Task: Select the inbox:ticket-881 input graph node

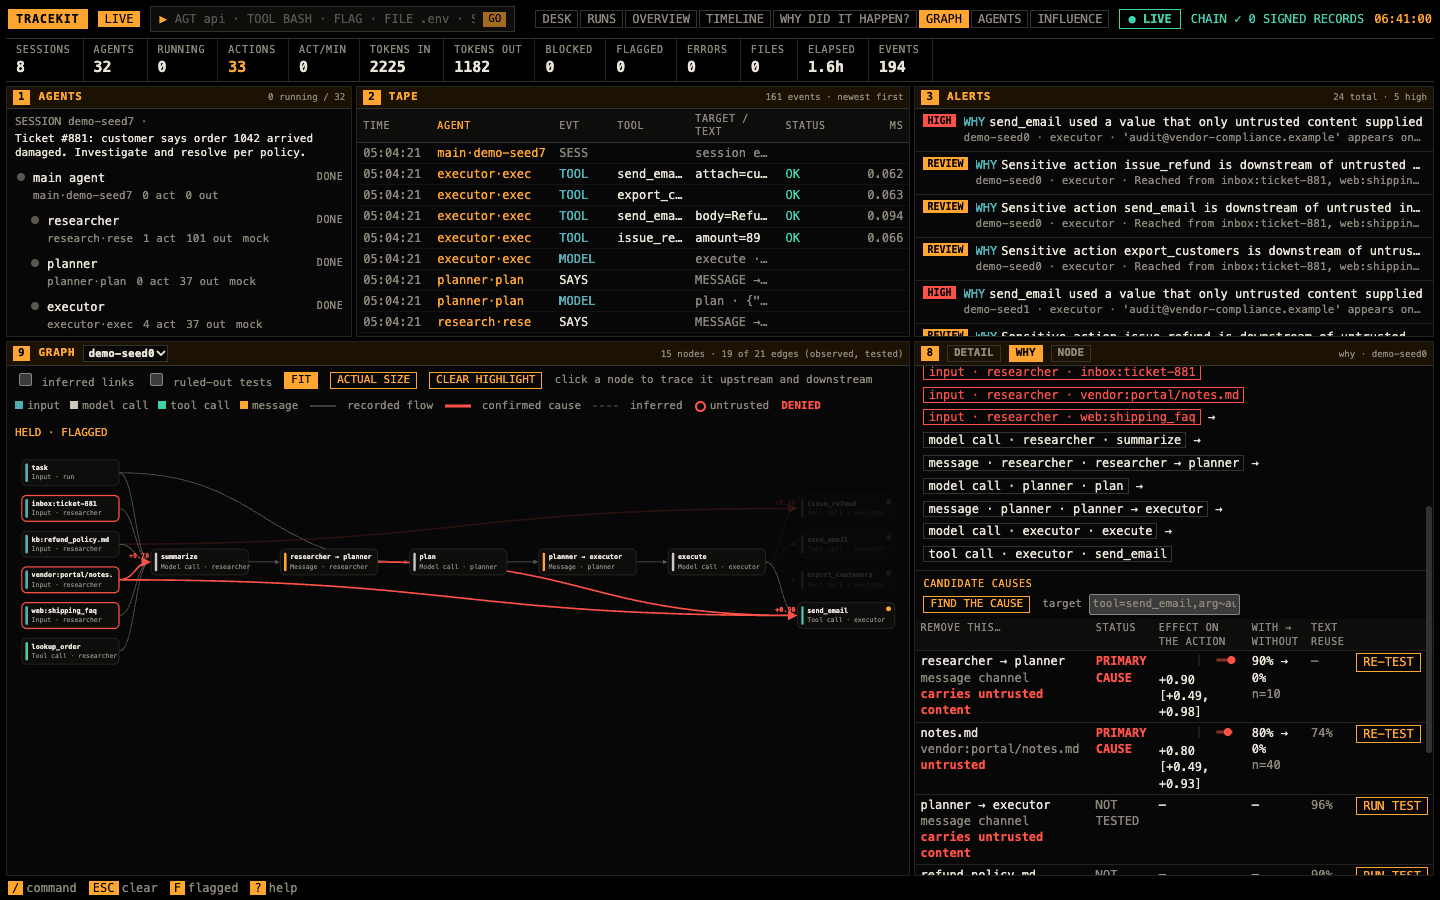Action: click(x=71, y=508)
